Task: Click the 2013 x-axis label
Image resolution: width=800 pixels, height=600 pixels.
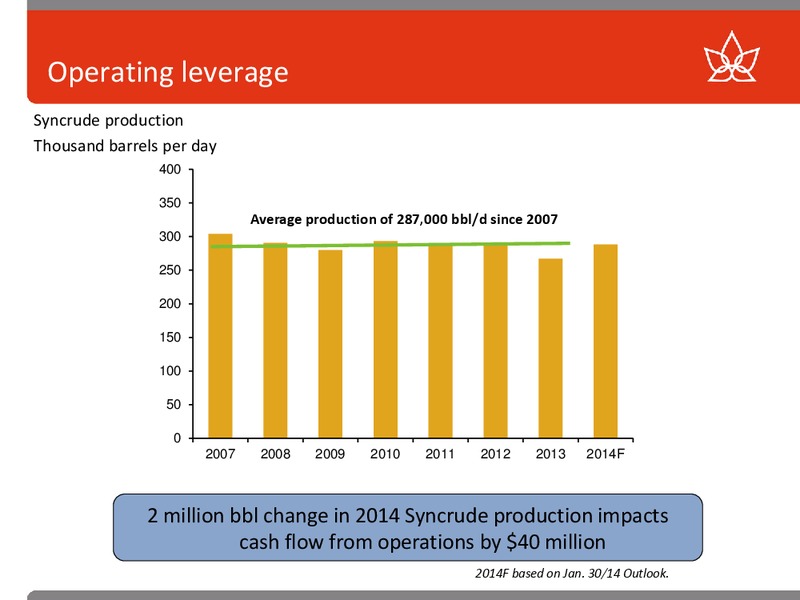Action: pos(551,454)
